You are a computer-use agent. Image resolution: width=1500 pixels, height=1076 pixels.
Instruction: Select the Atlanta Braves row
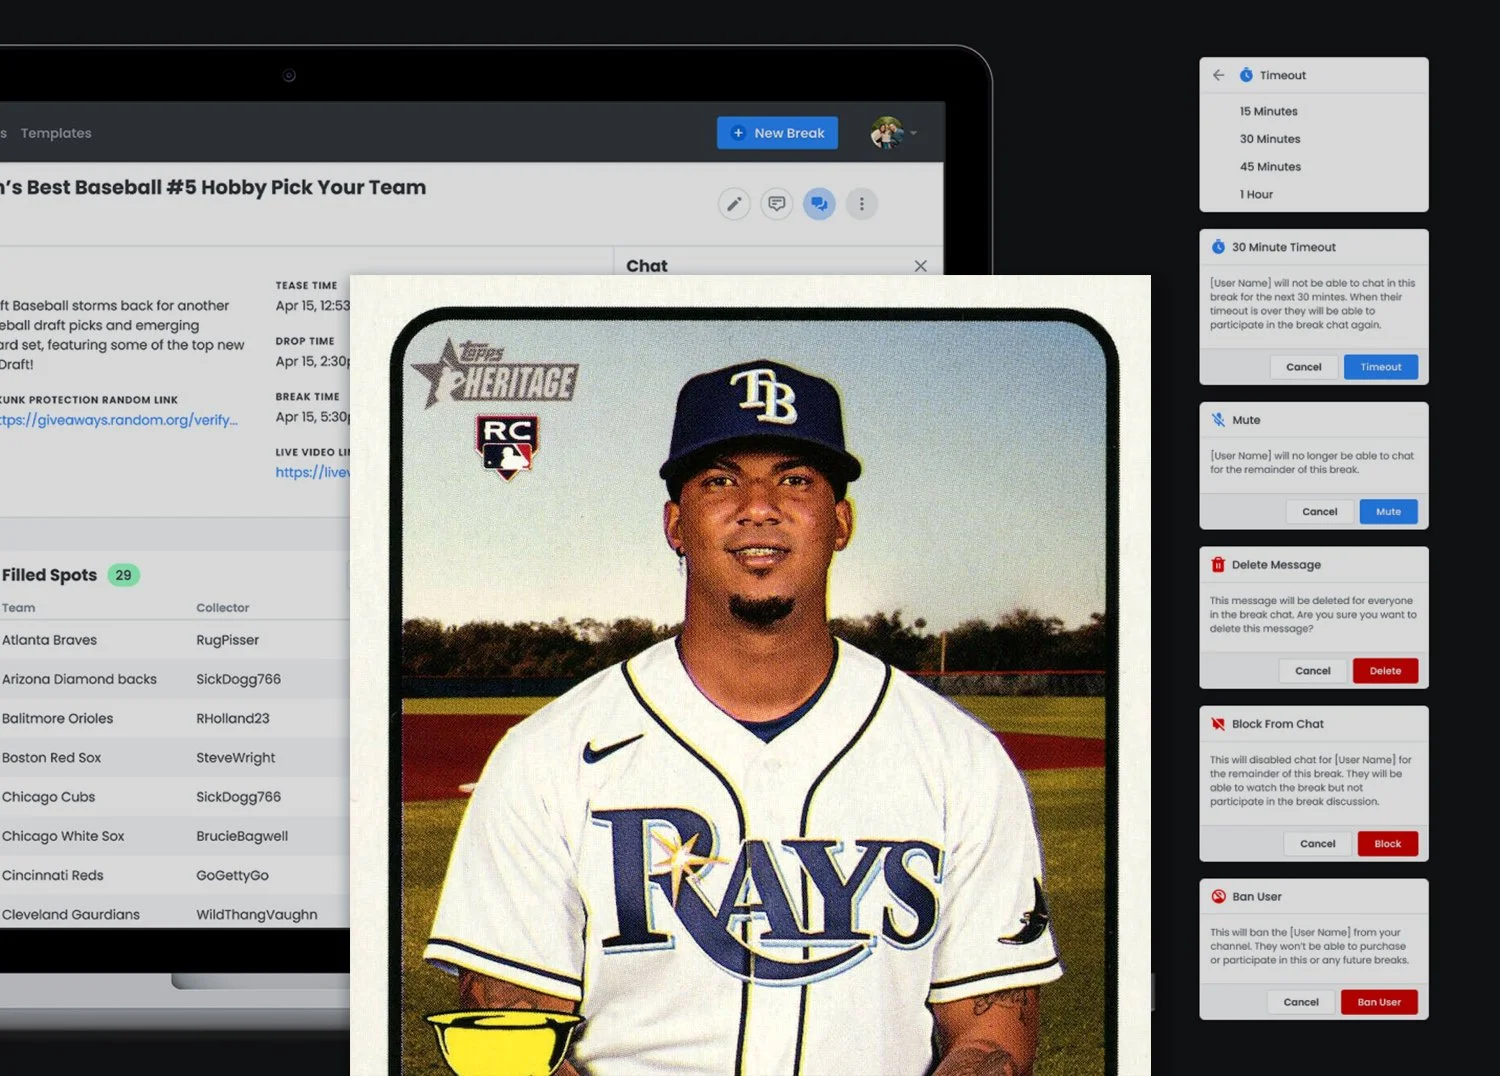175,640
